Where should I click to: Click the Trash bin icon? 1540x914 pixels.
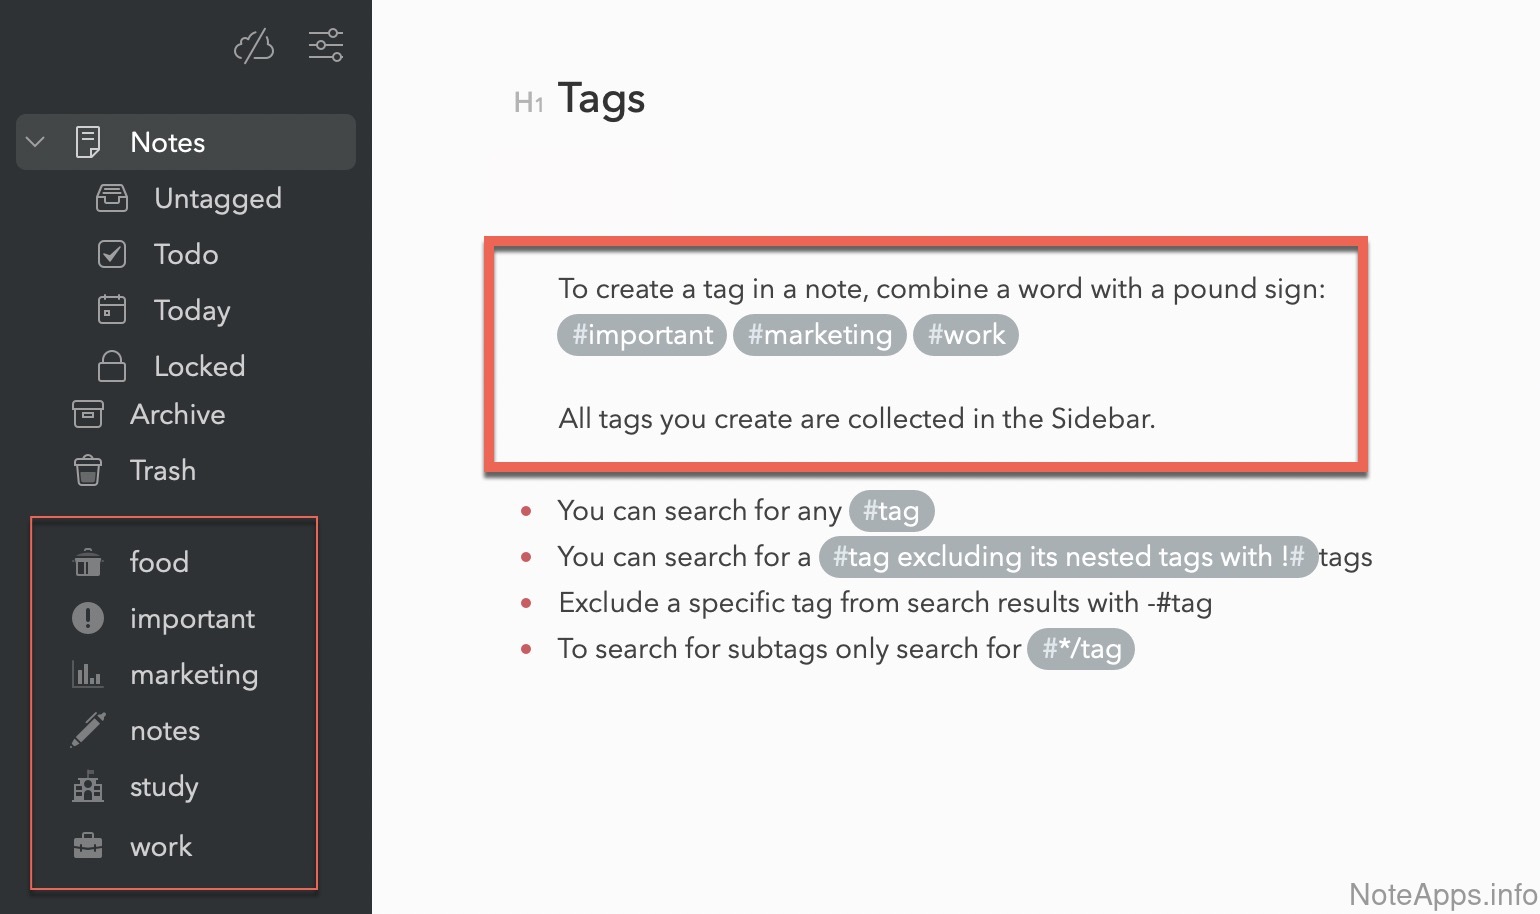click(88, 470)
